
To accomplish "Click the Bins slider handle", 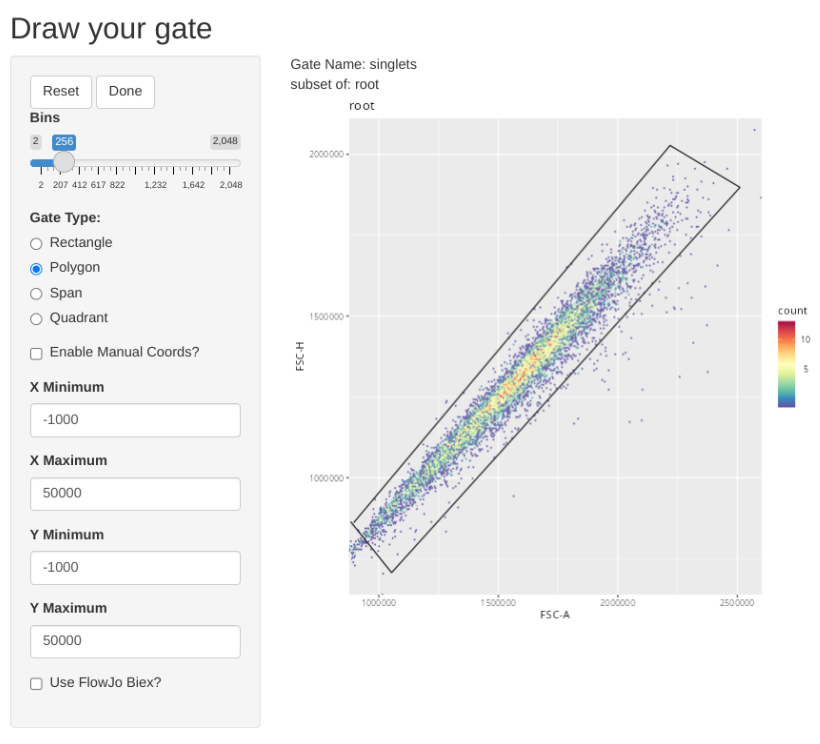I will click(64, 162).
